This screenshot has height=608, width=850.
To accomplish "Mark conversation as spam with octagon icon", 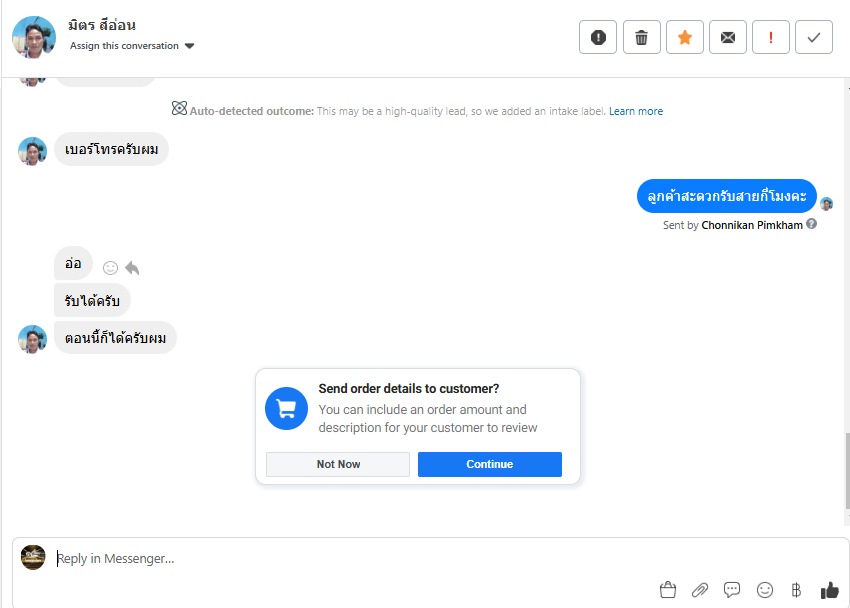I will (x=598, y=38).
